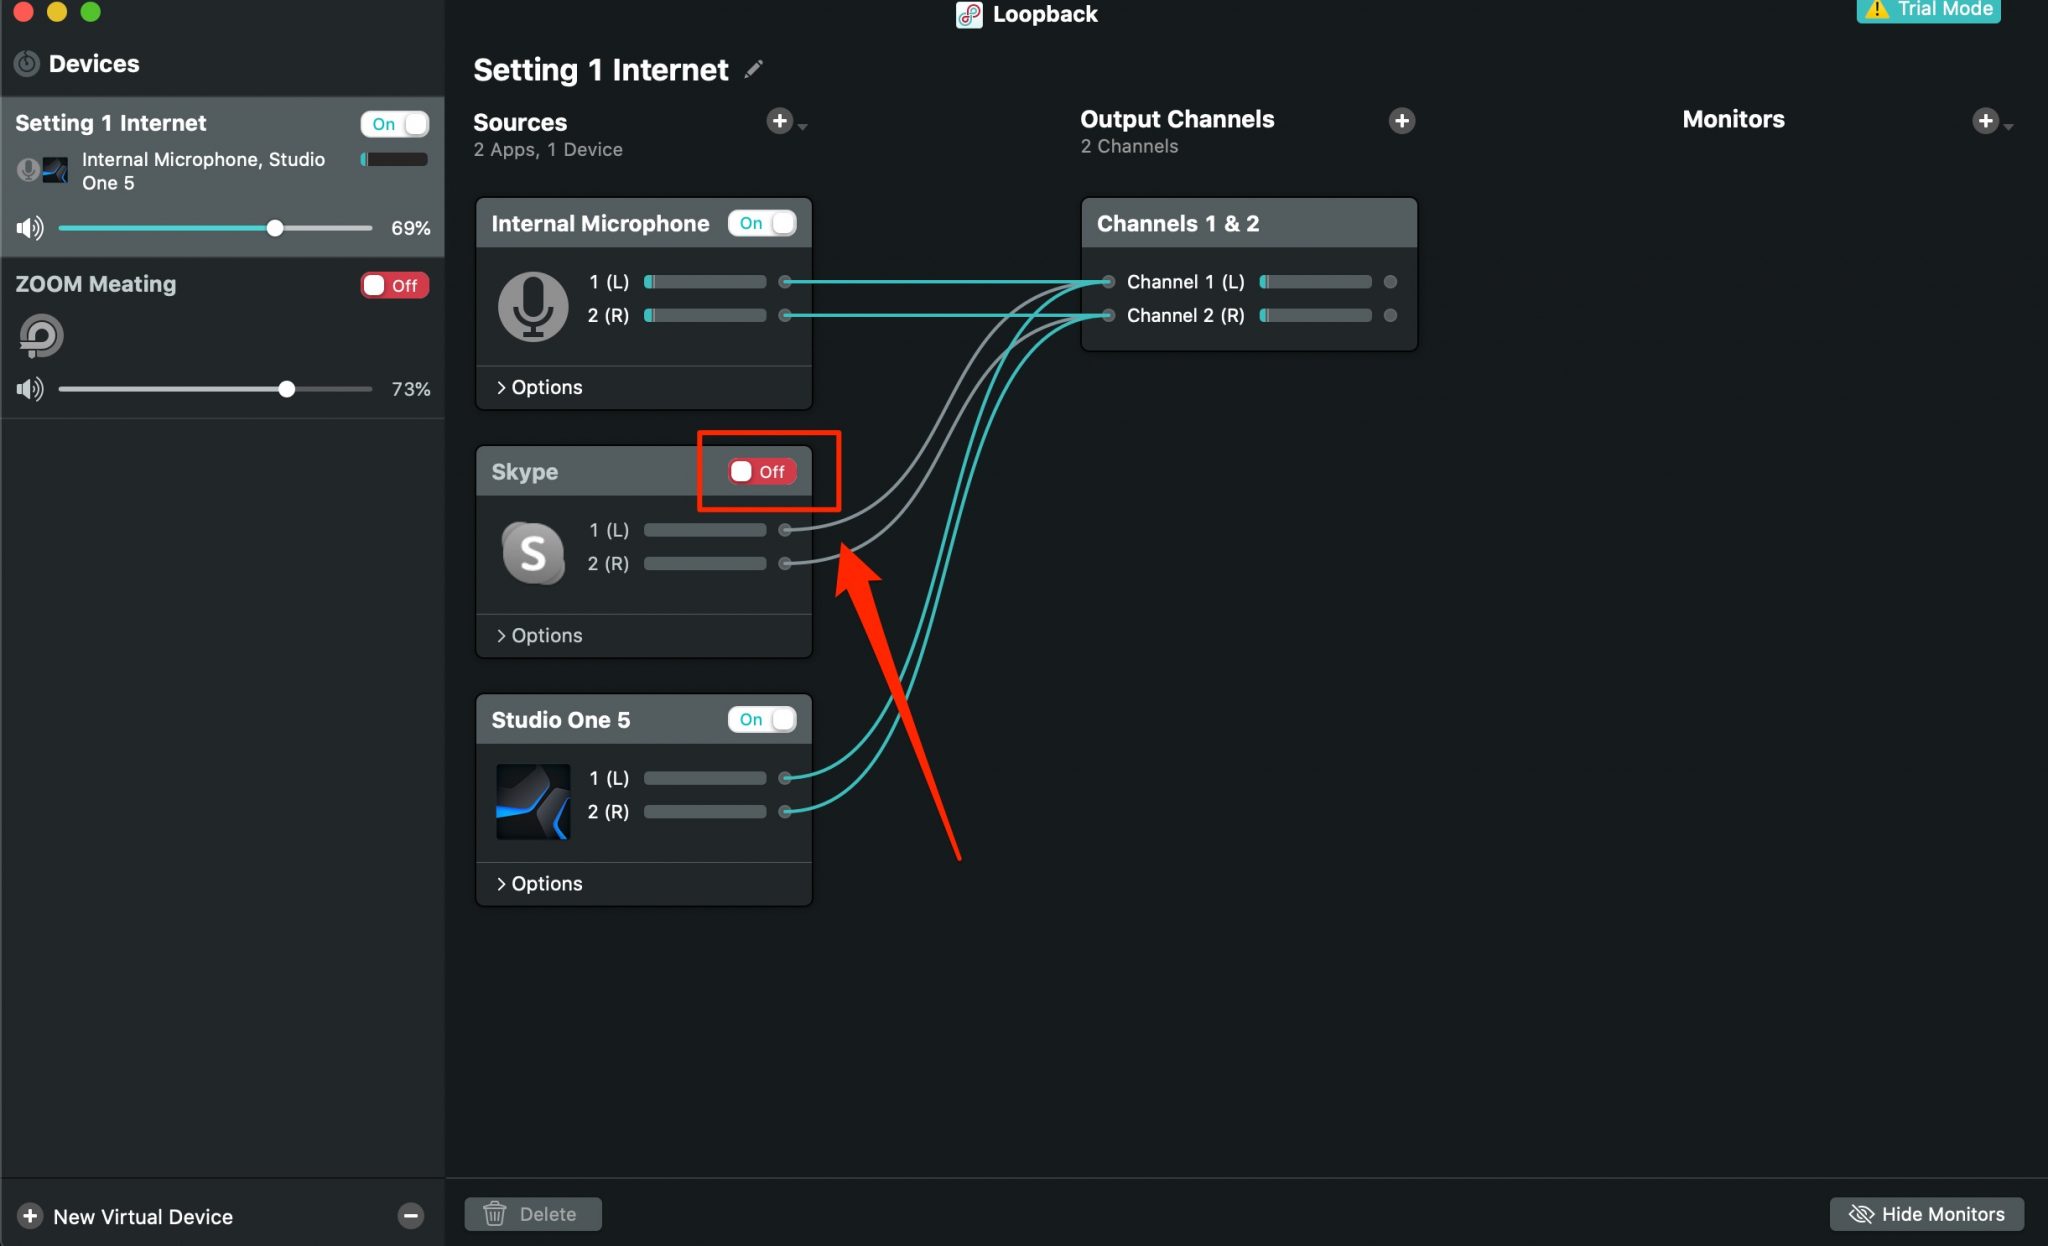This screenshot has width=2048, height=1246.
Task: Click New Virtual Device at the bottom left
Action: coord(125,1216)
